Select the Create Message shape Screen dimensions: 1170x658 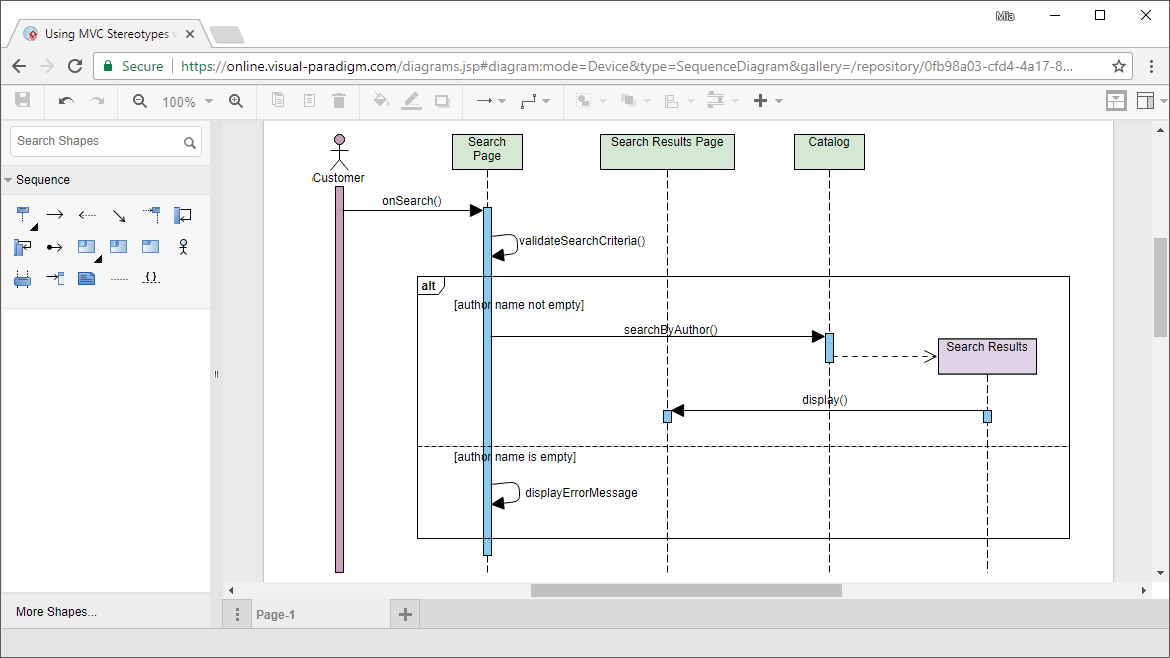pos(151,215)
